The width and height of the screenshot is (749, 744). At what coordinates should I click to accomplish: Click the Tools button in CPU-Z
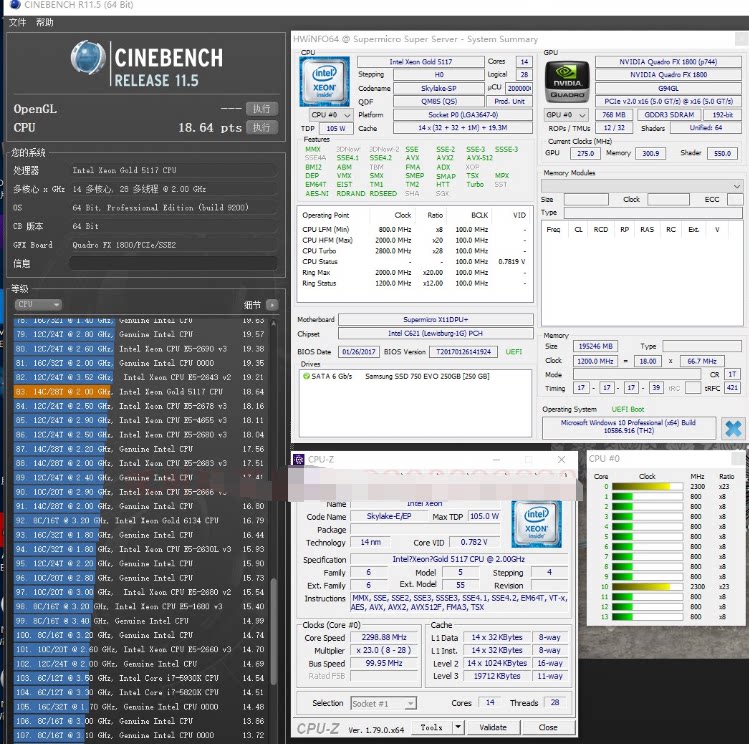pyautogui.click(x=431, y=727)
